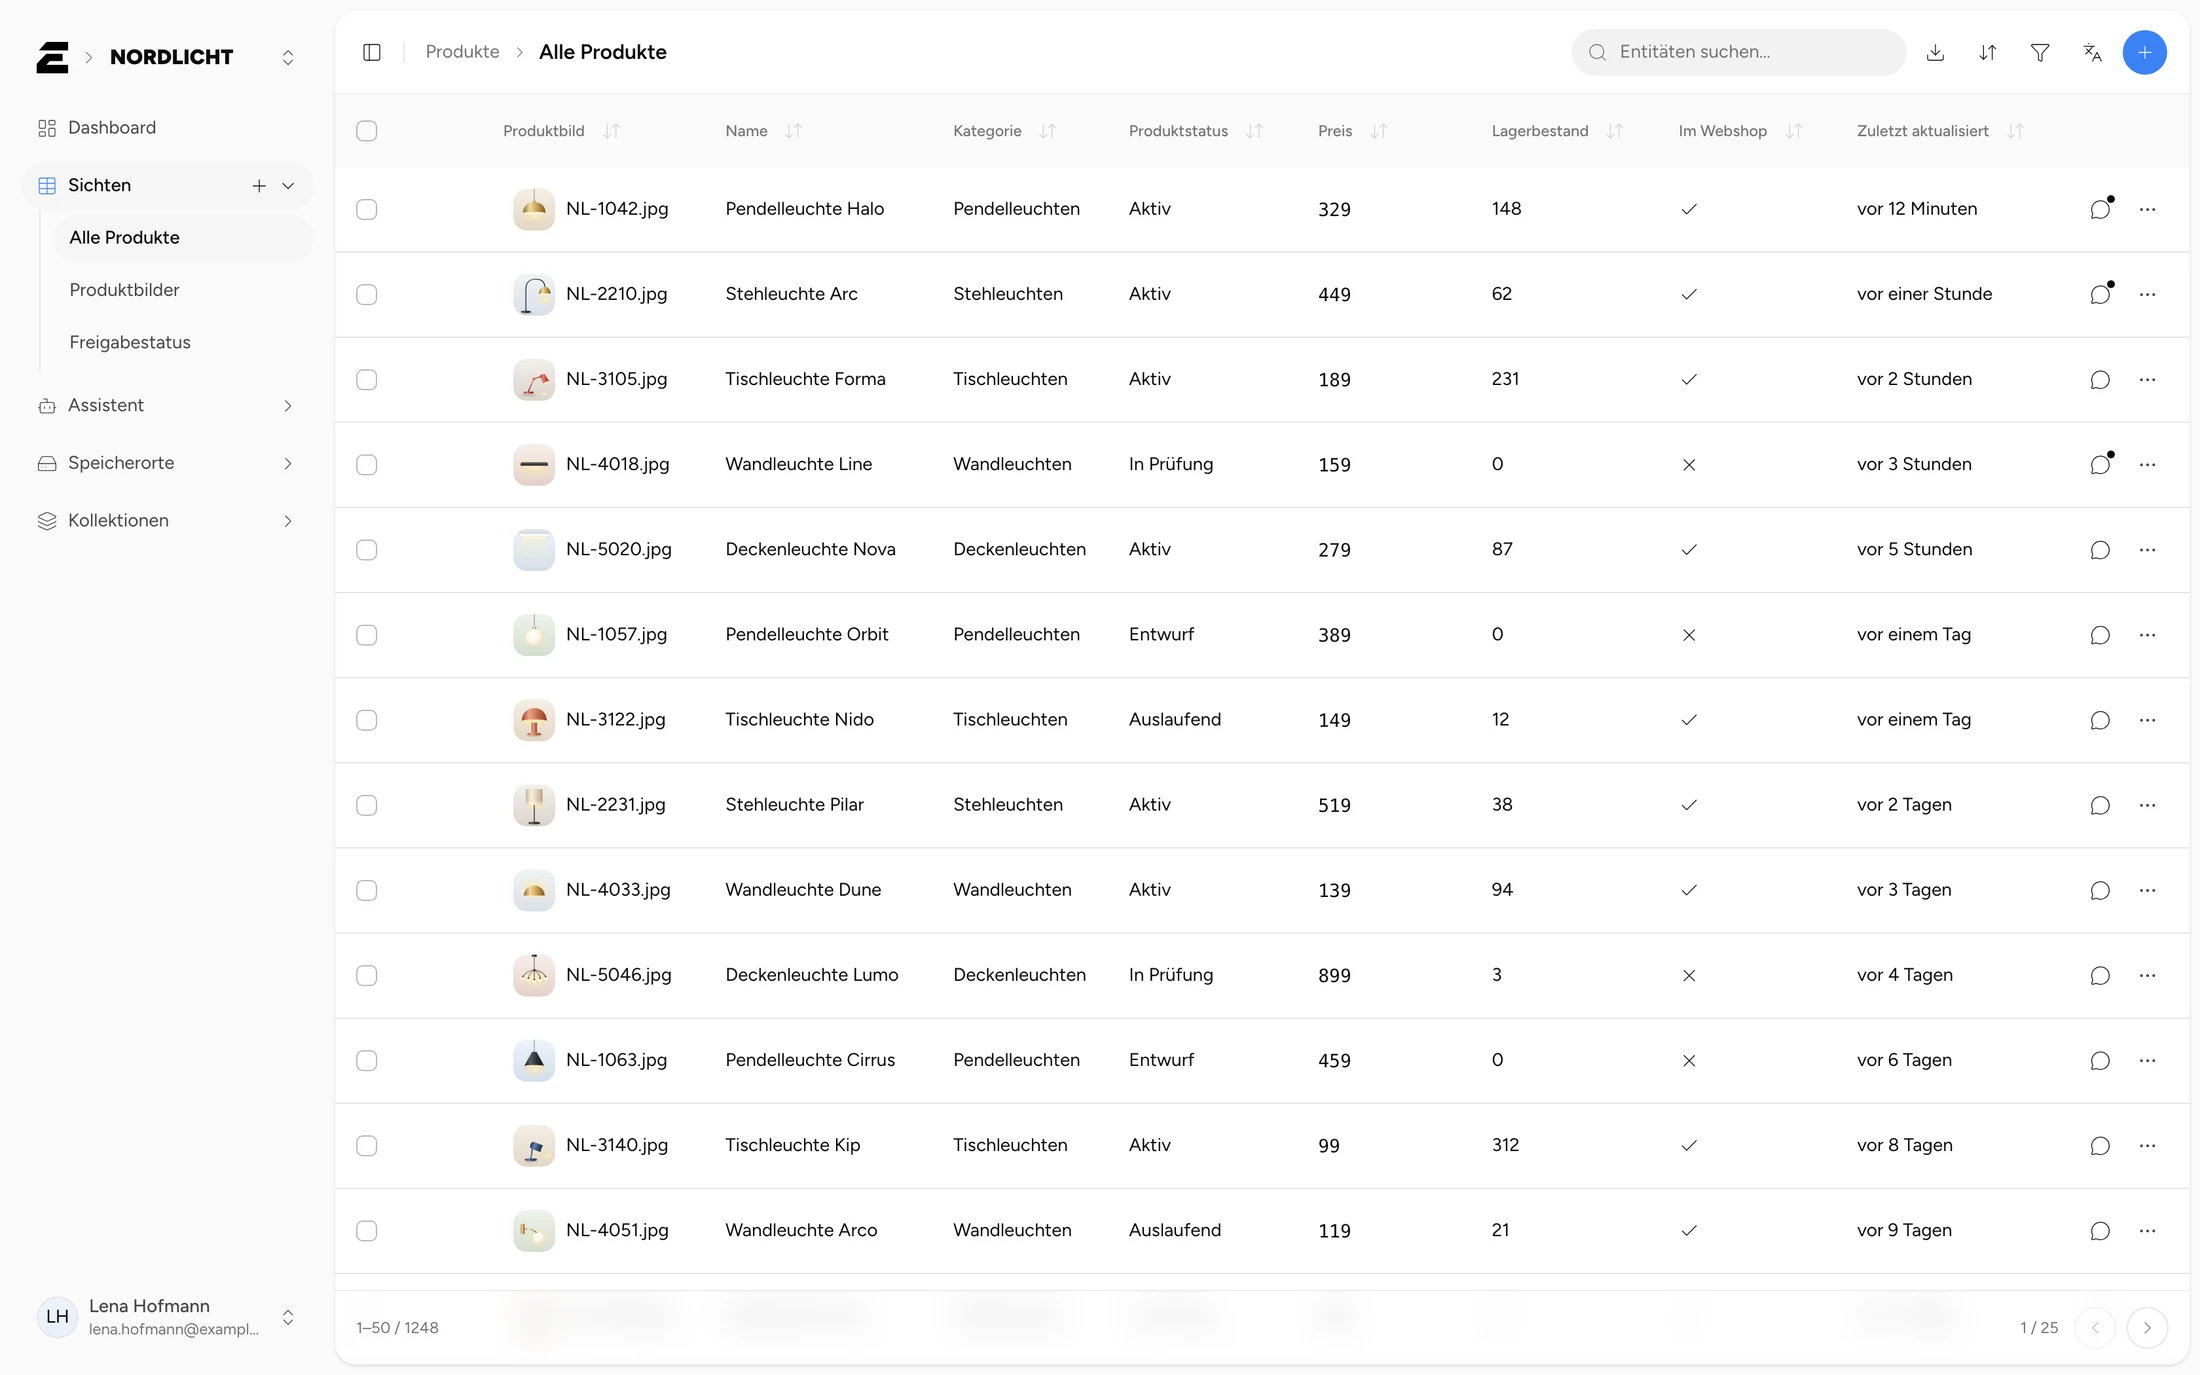
Task: Open more options for Wandleuchte Arco
Action: click(x=2147, y=1230)
